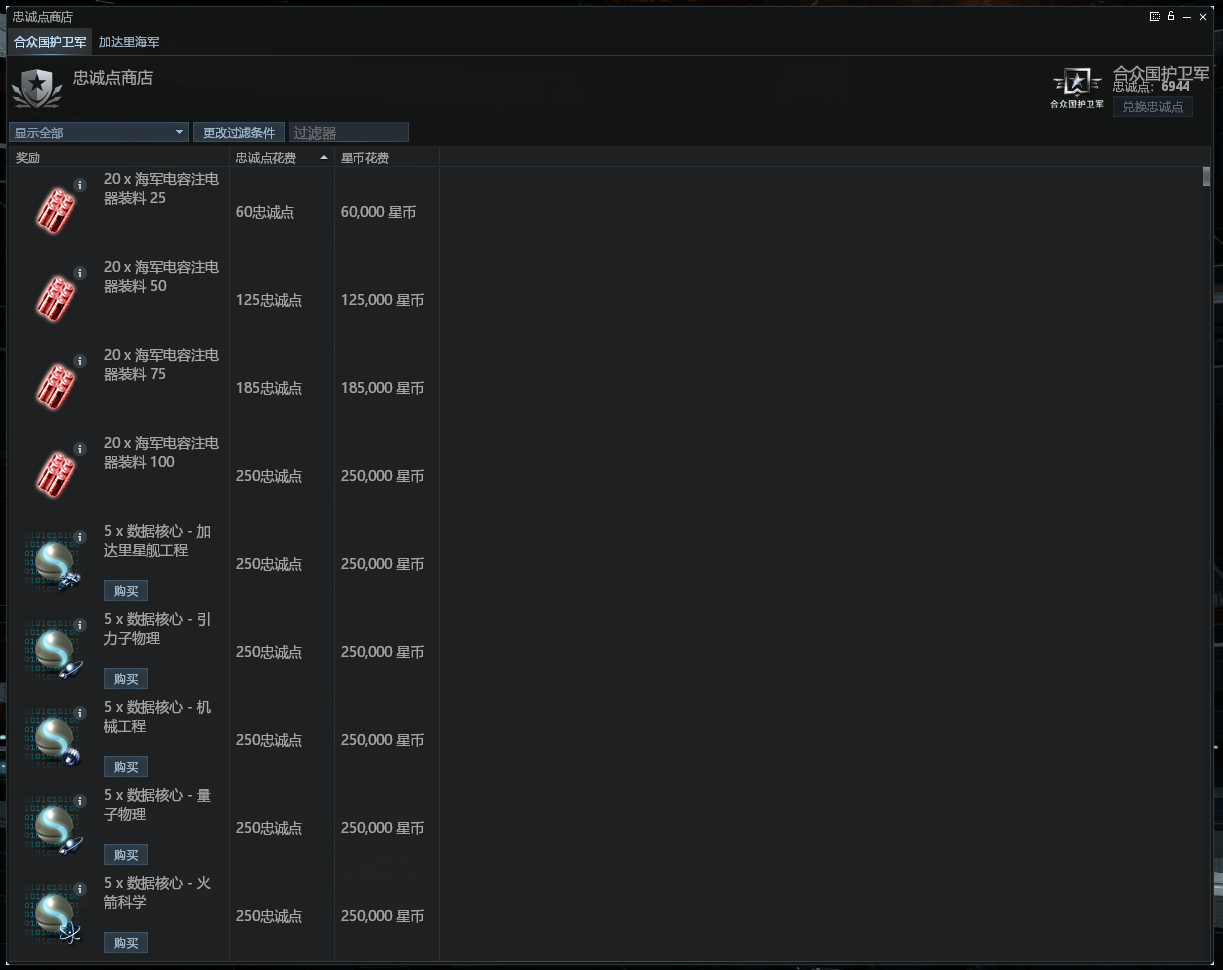Click the 合众国护卫军 corporation logo
Screen dimensions: 1223x970
pos(1077,83)
